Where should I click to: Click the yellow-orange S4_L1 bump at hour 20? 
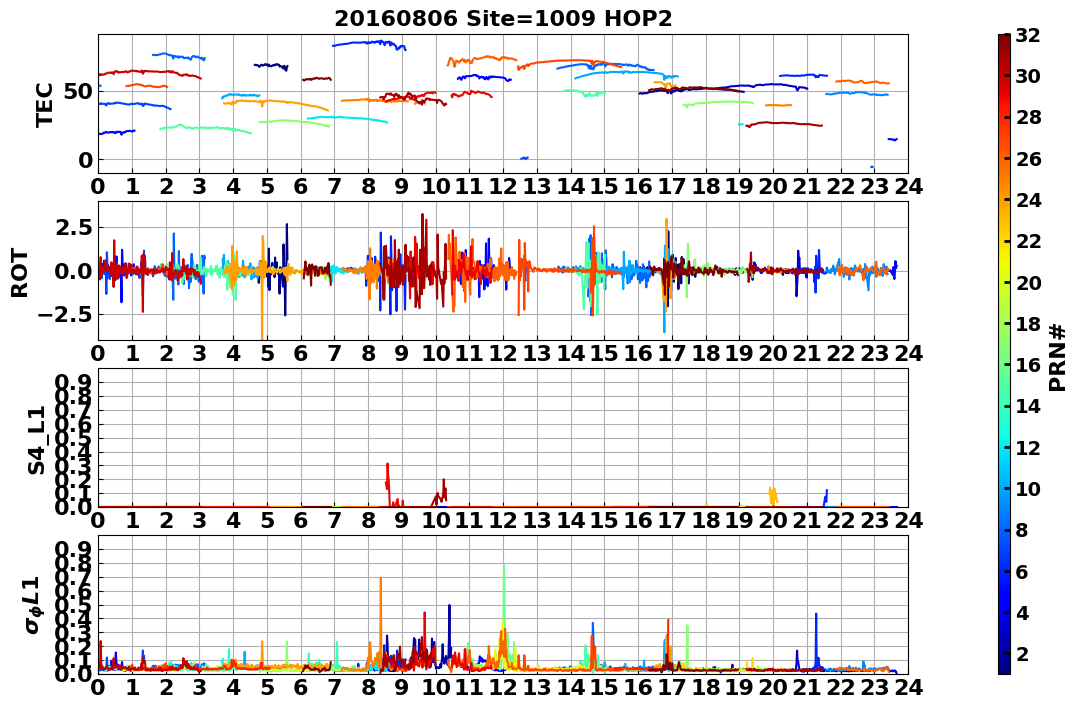773,496
